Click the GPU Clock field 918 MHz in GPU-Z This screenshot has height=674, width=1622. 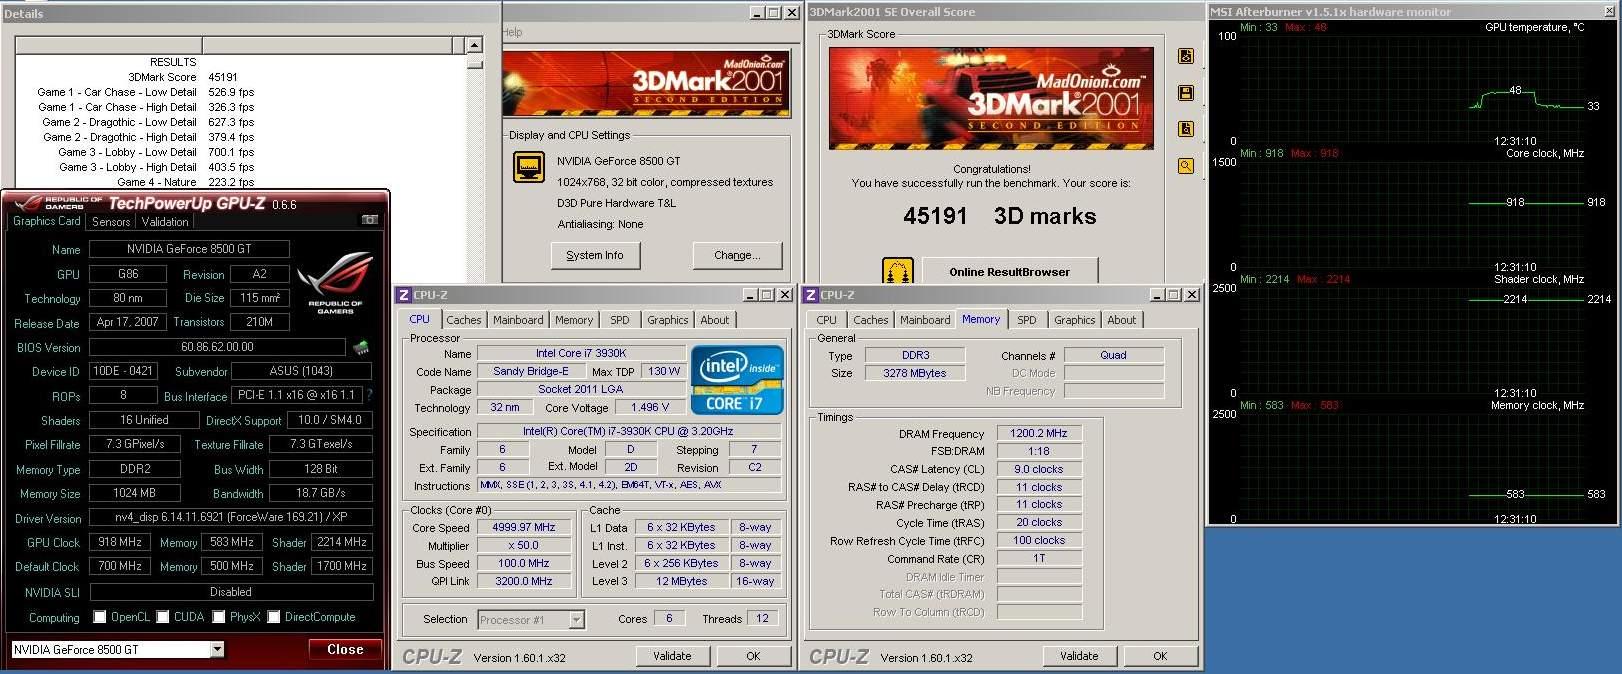click(120, 542)
